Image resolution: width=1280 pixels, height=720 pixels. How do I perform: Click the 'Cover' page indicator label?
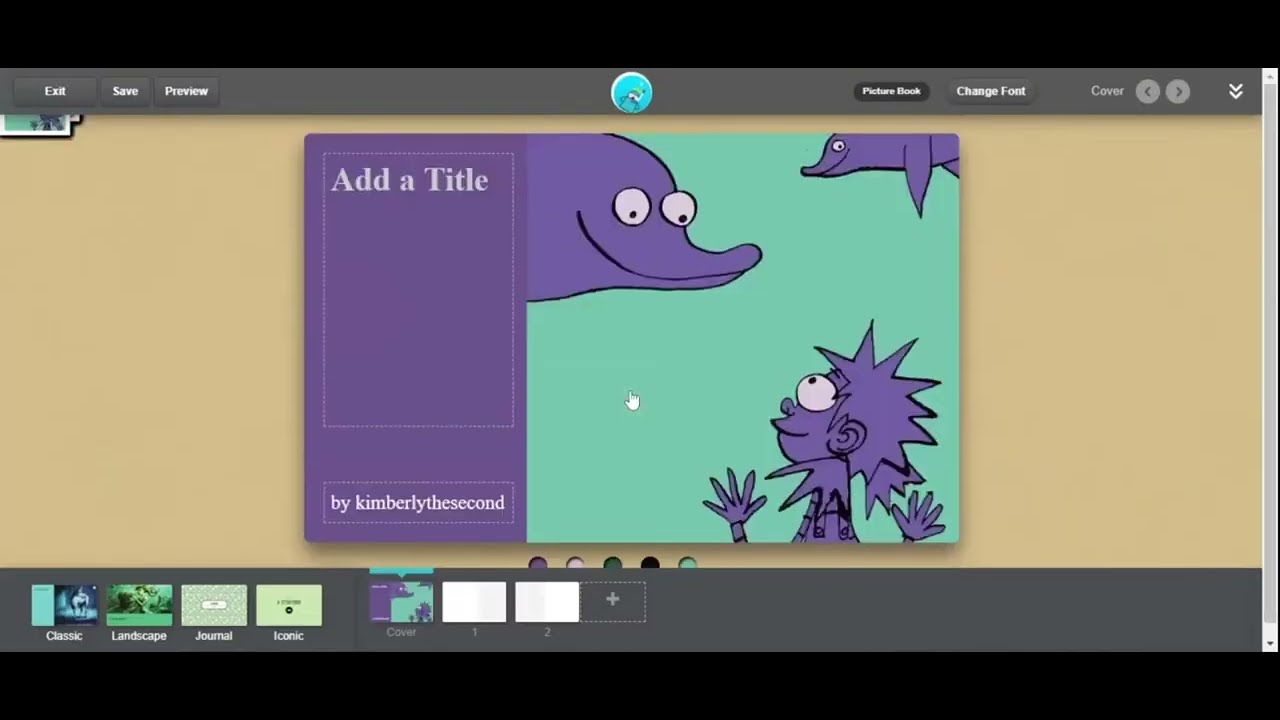point(1107,91)
